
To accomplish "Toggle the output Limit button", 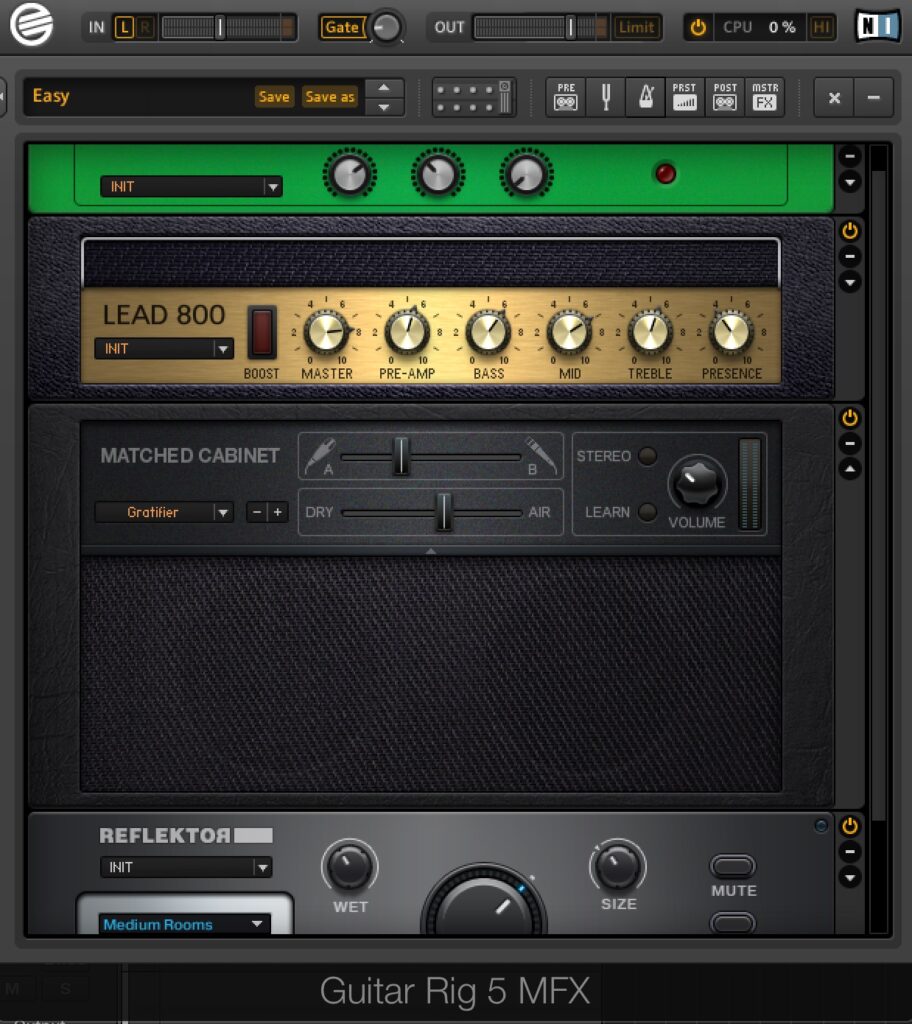I will tap(636, 27).
